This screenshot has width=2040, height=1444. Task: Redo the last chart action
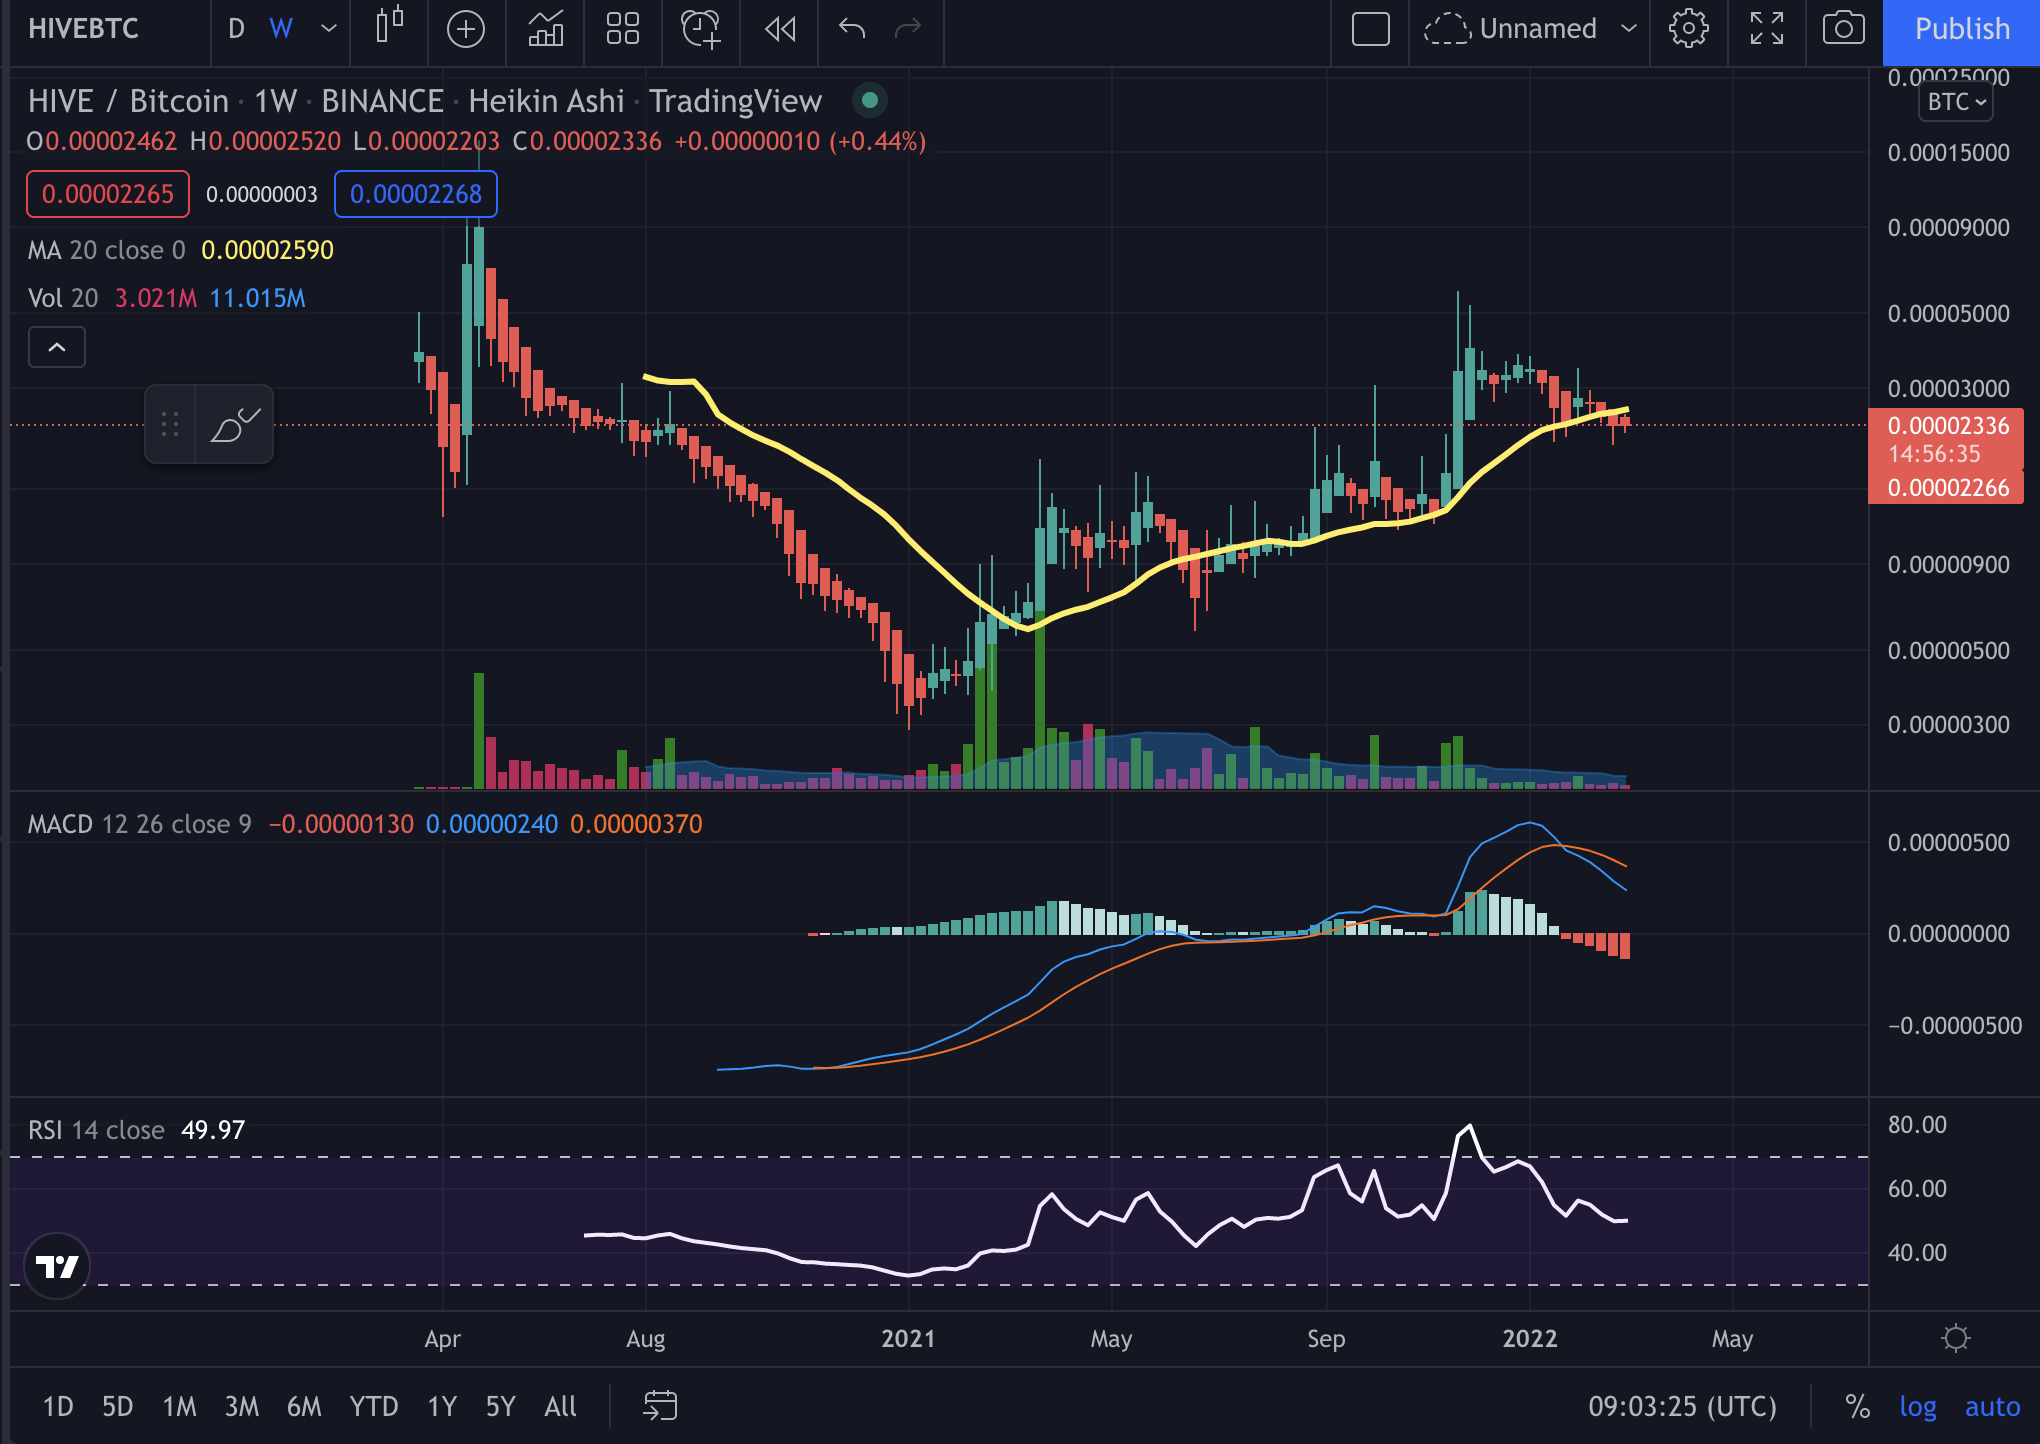[908, 29]
